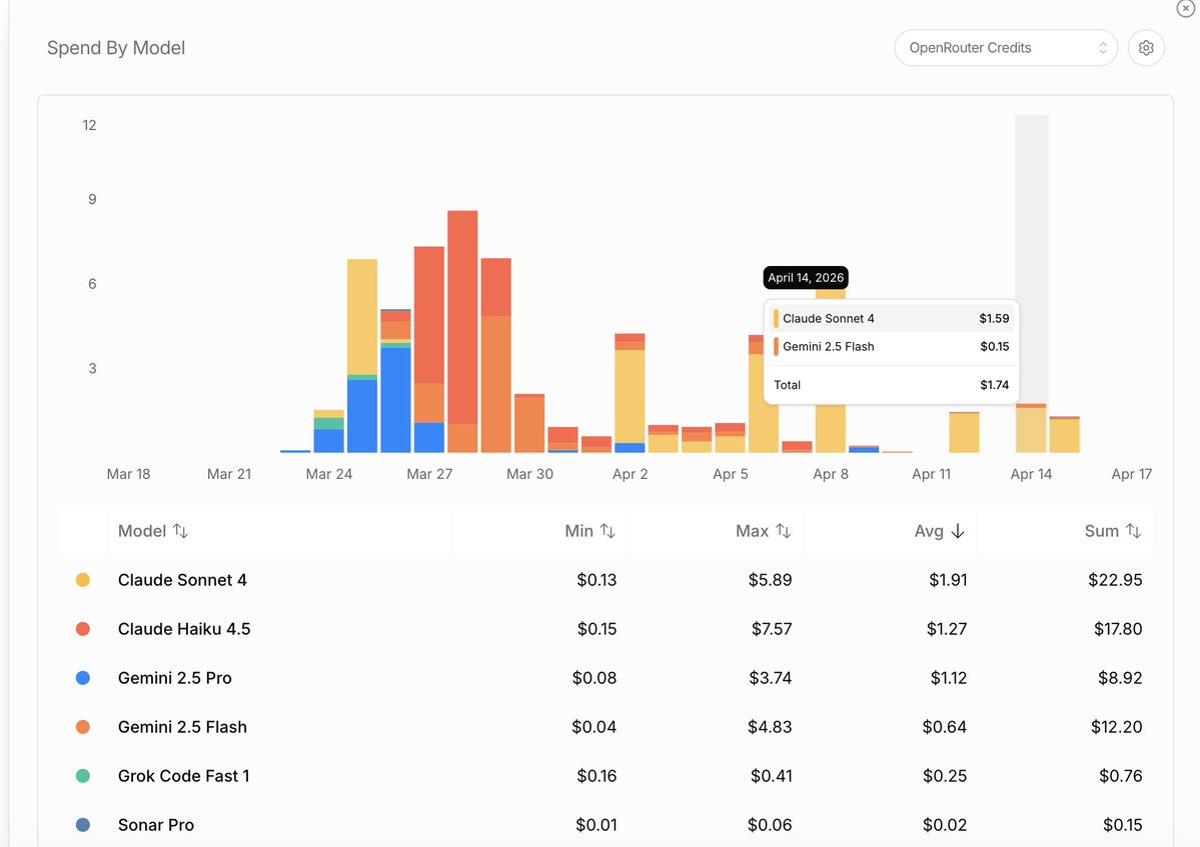The height and width of the screenshot is (847, 1200).
Task: Click Grok Code Fast 1 model name
Action: coord(183,776)
